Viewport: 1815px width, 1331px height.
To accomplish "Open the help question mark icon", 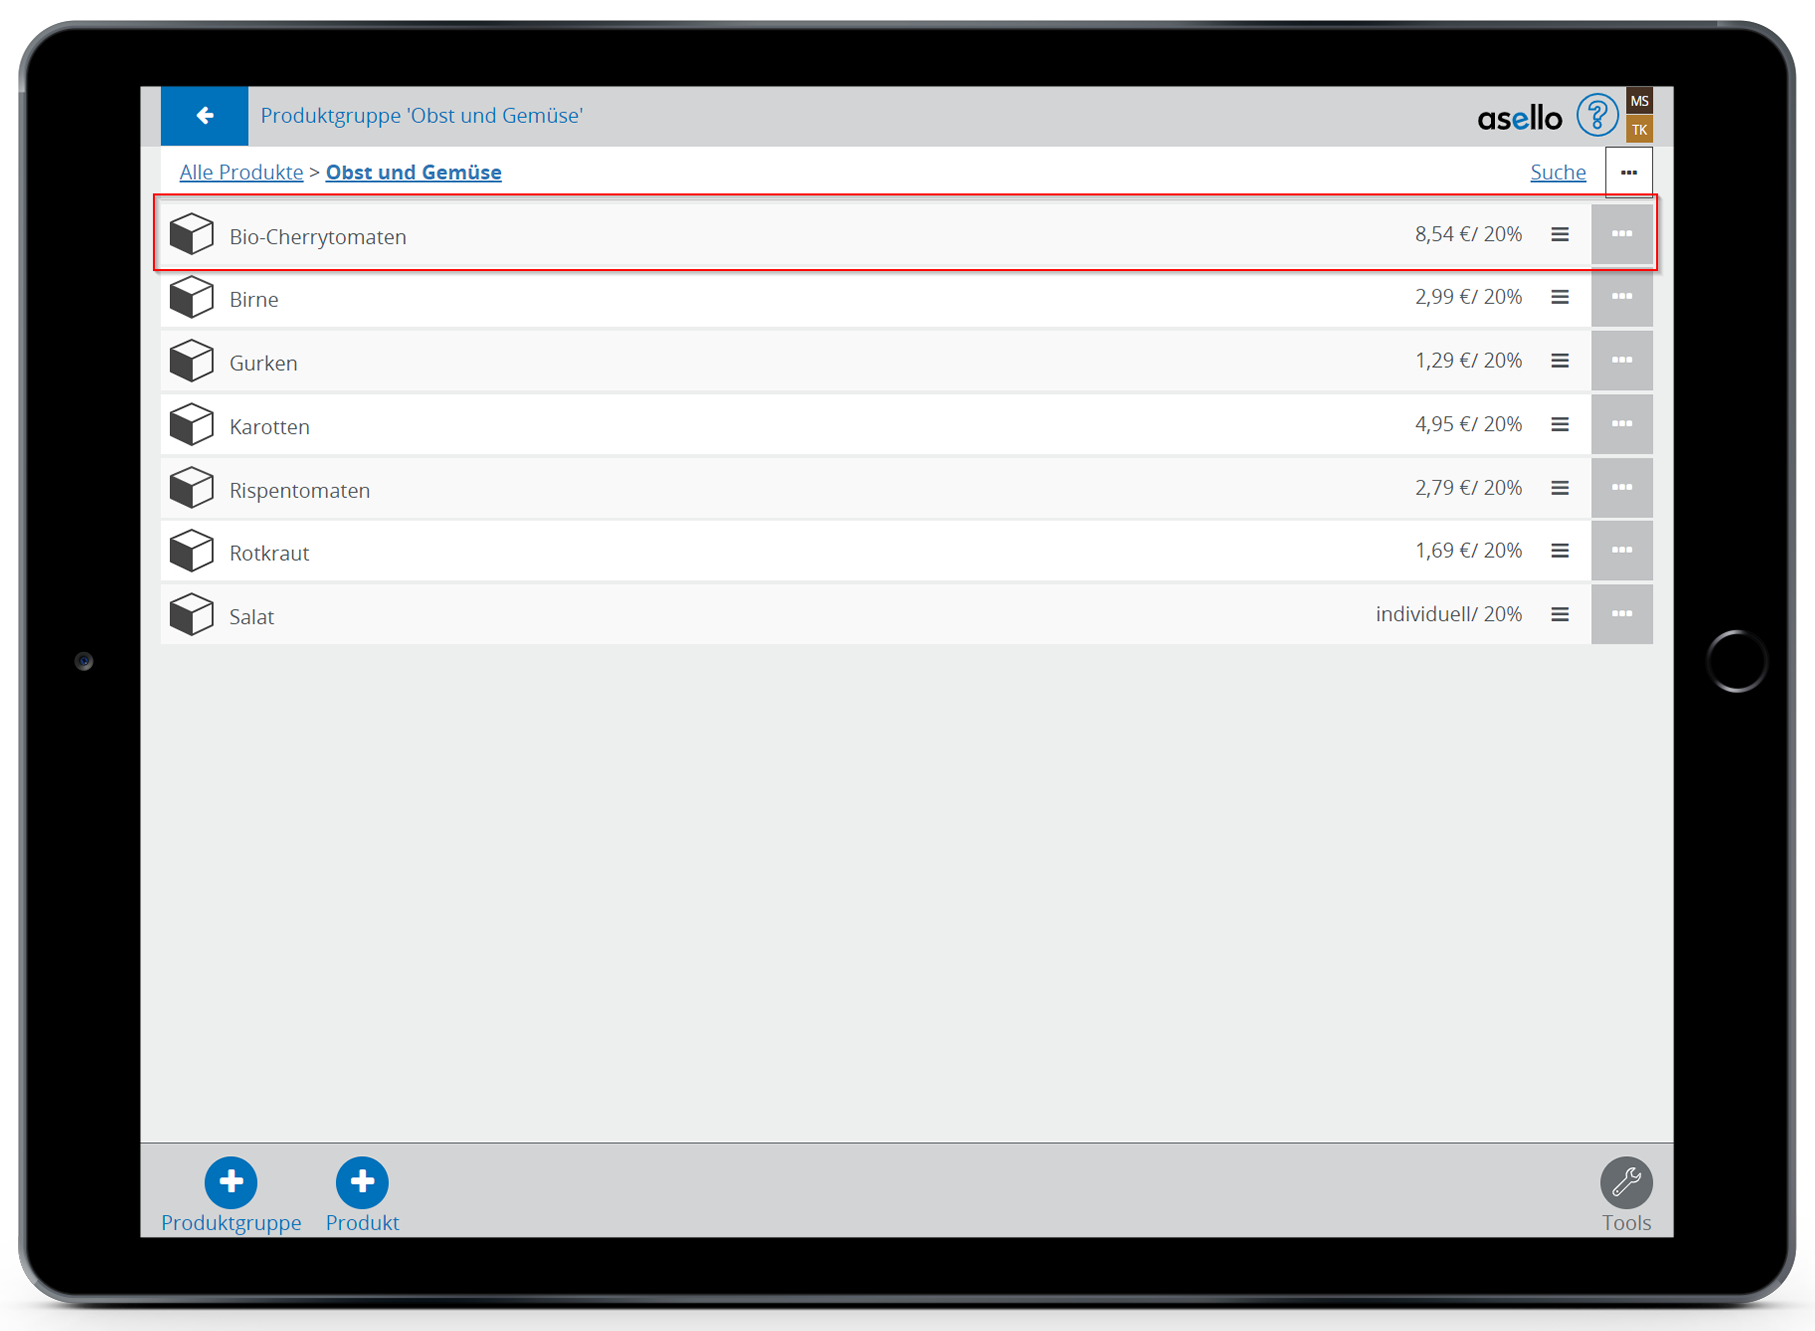I will (x=1596, y=116).
